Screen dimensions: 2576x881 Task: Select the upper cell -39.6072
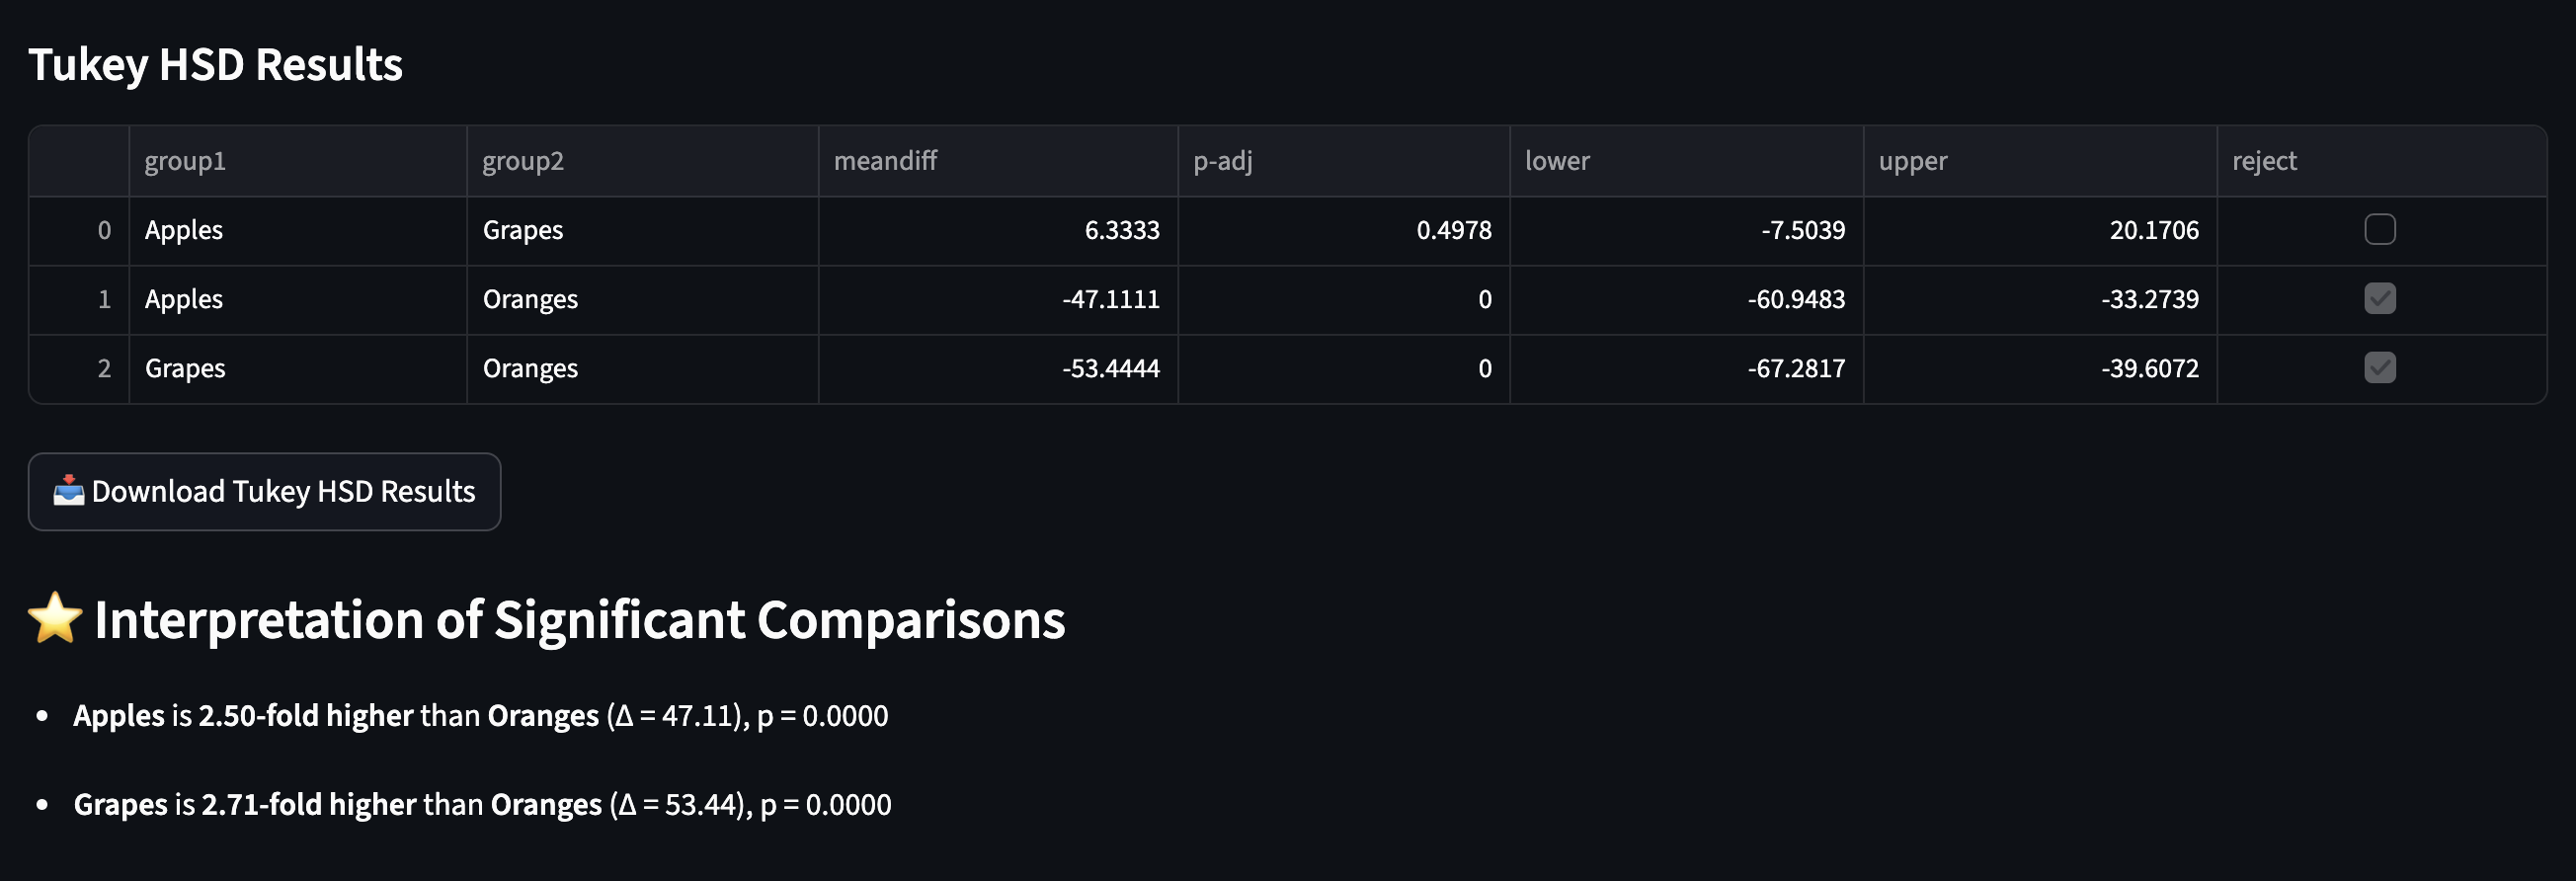click(2040, 369)
